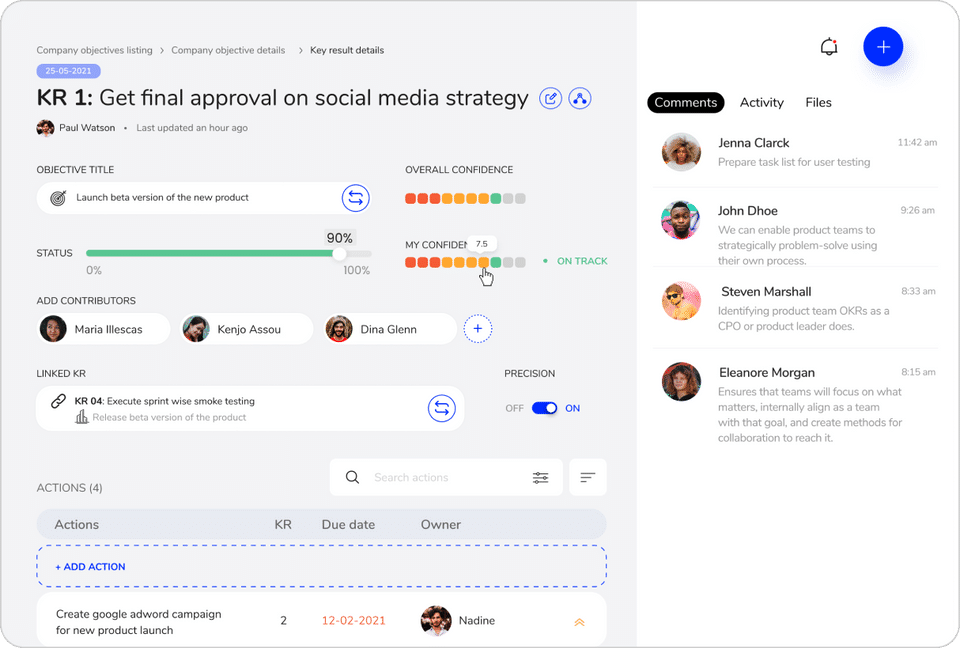Click Key result details breadcrumb
Image resolution: width=960 pixels, height=648 pixels.
point(347,50)
